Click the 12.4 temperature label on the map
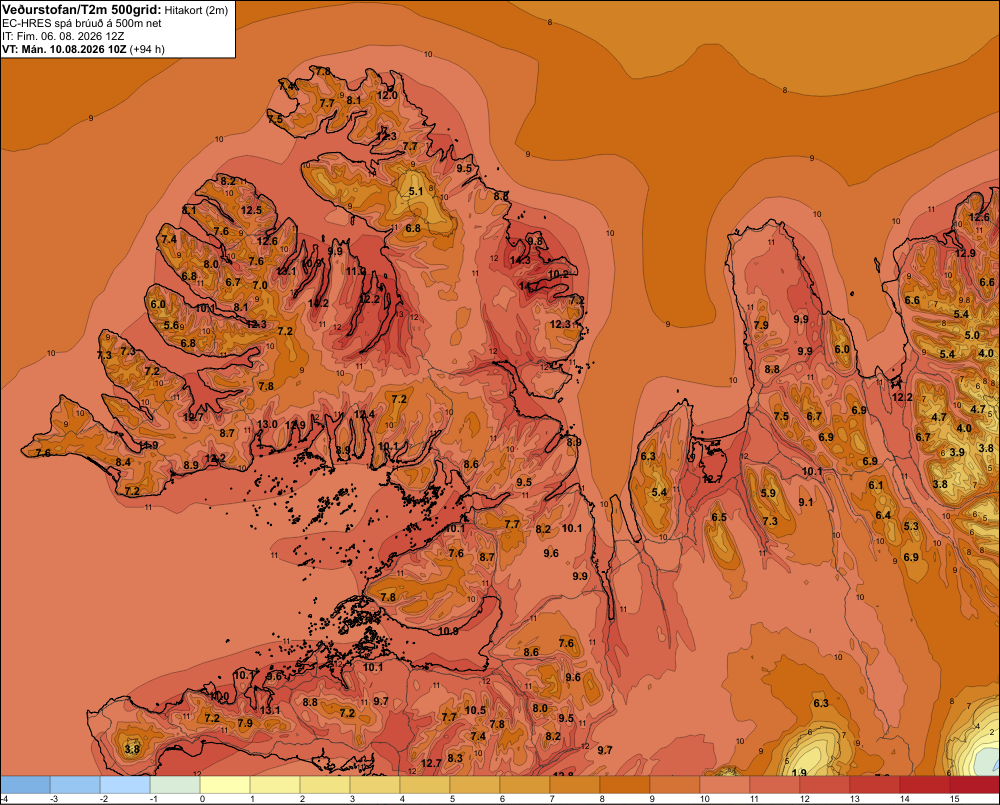This screenshot has height=805, width=1000. click(x=364, y=415)
